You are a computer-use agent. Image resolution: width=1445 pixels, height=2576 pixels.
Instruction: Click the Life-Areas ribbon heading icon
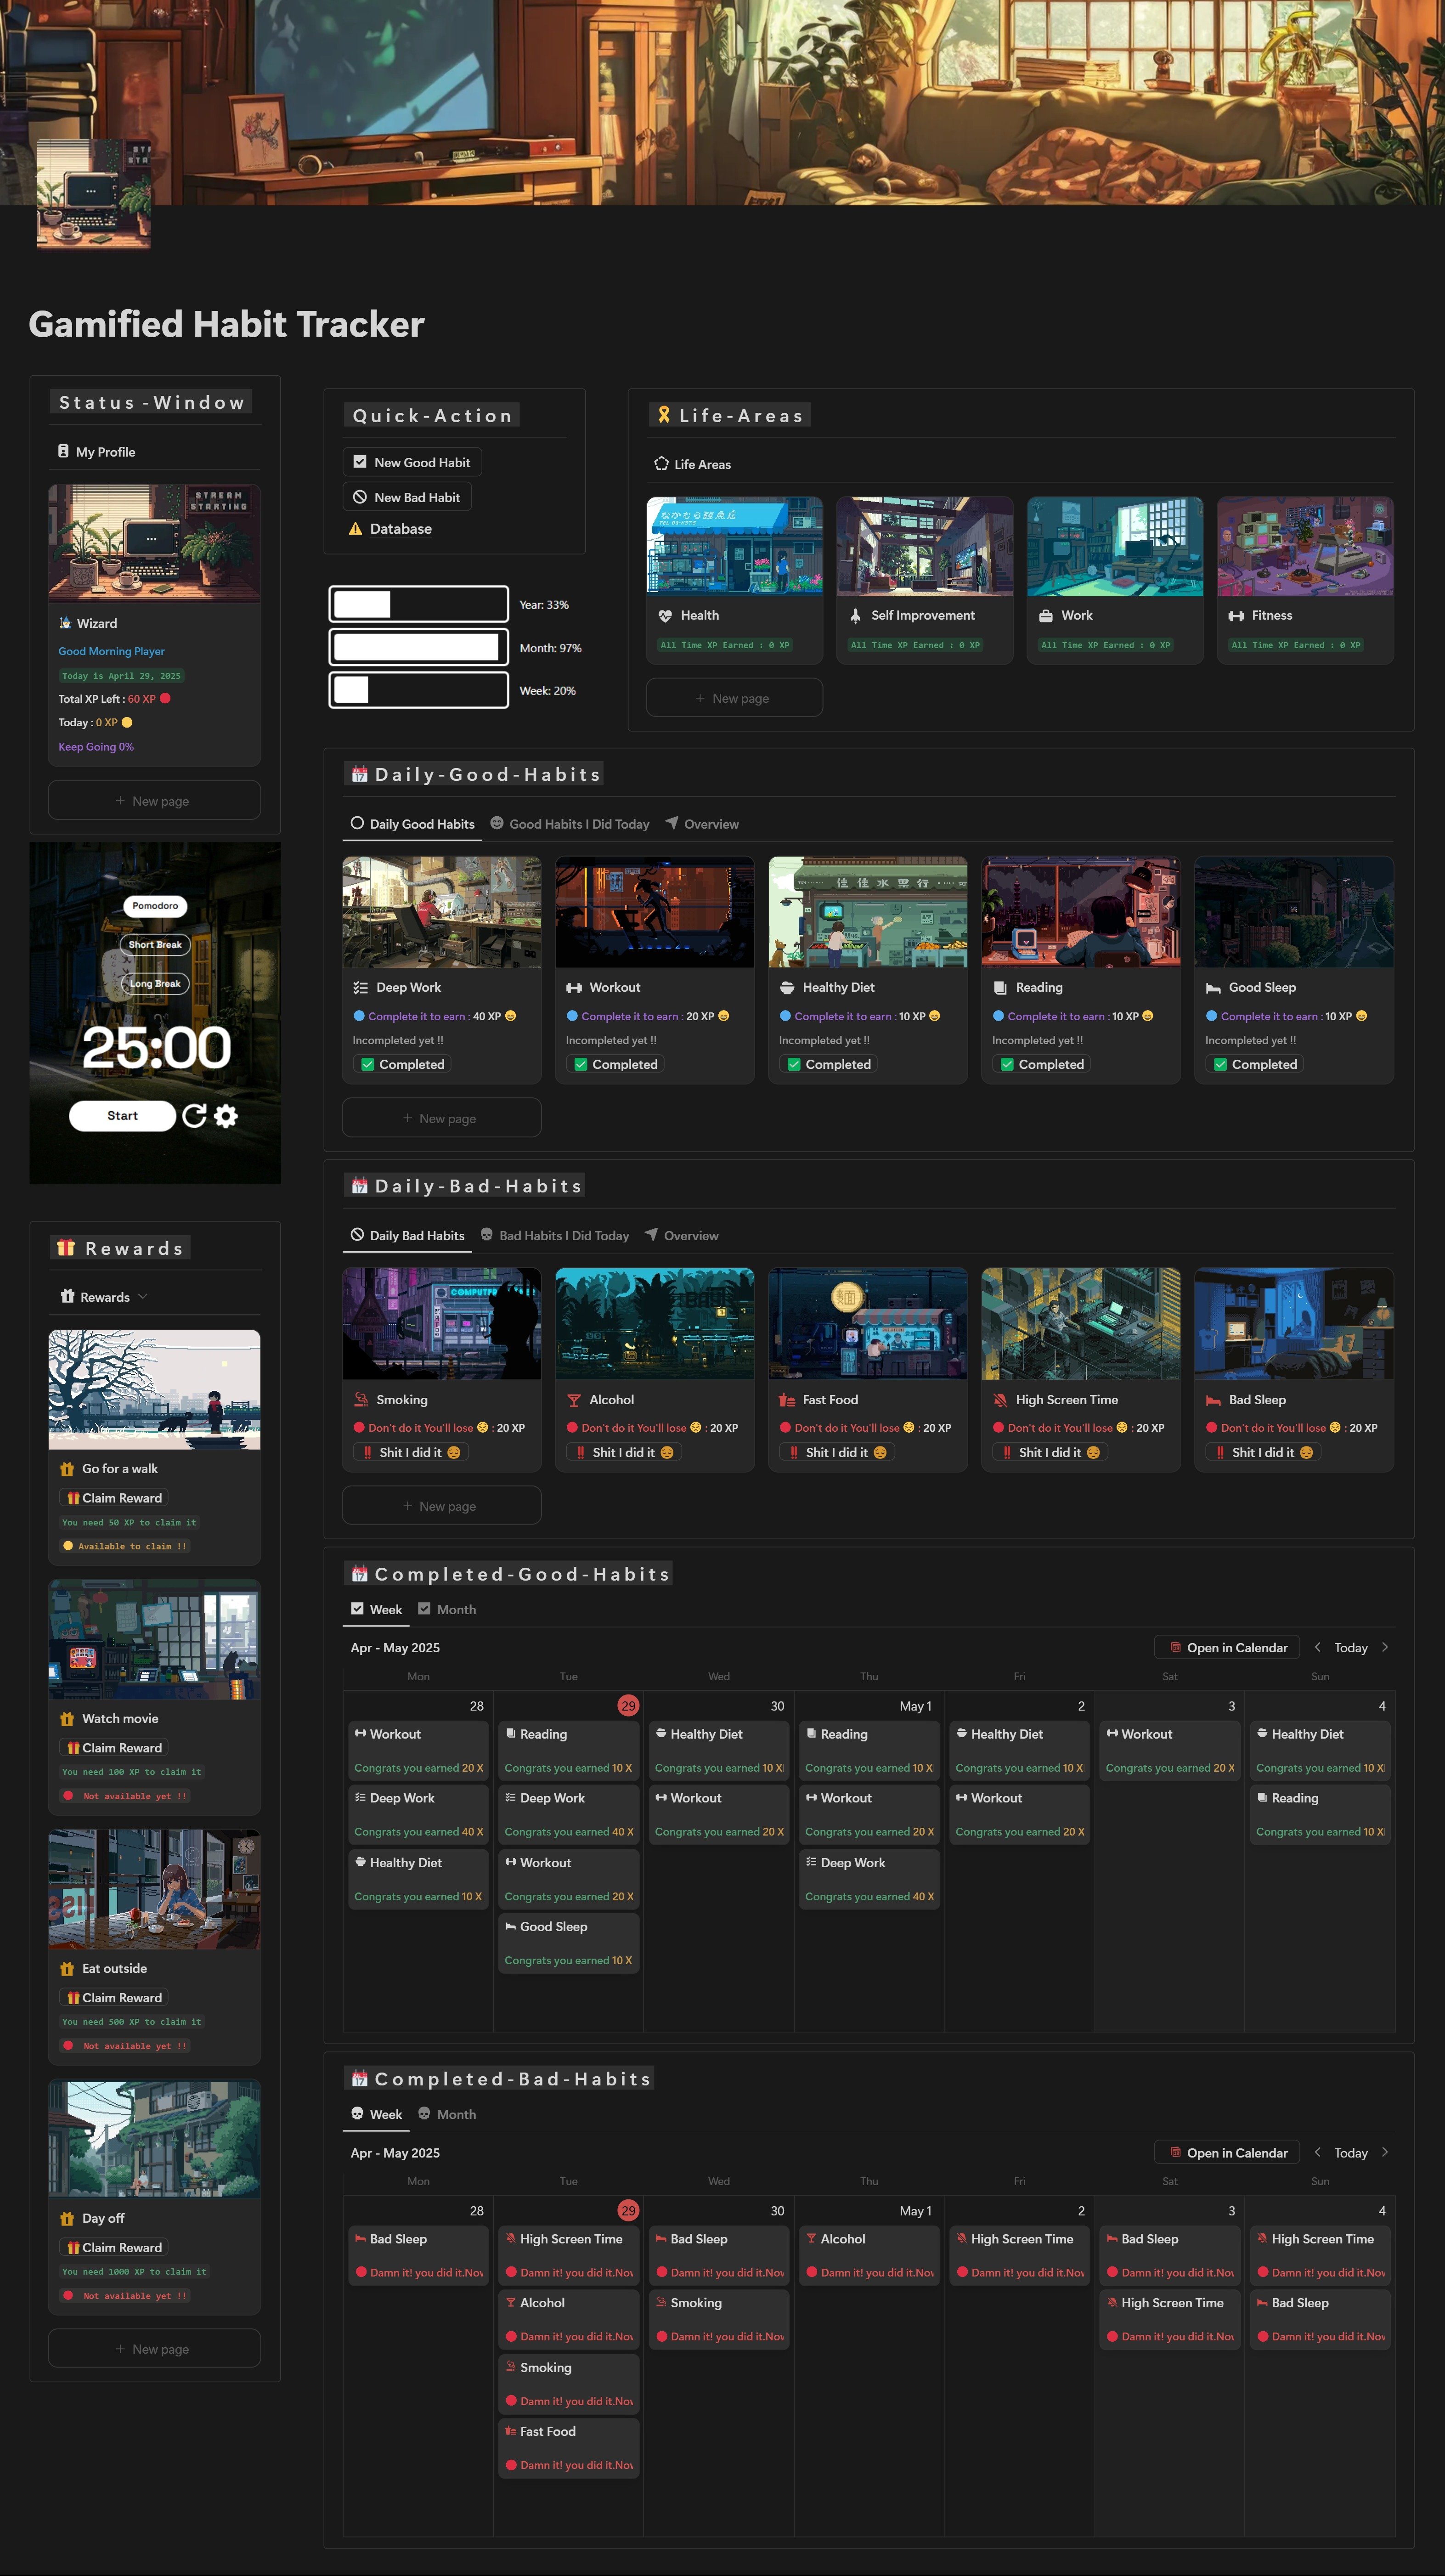[x=664, y=415]
